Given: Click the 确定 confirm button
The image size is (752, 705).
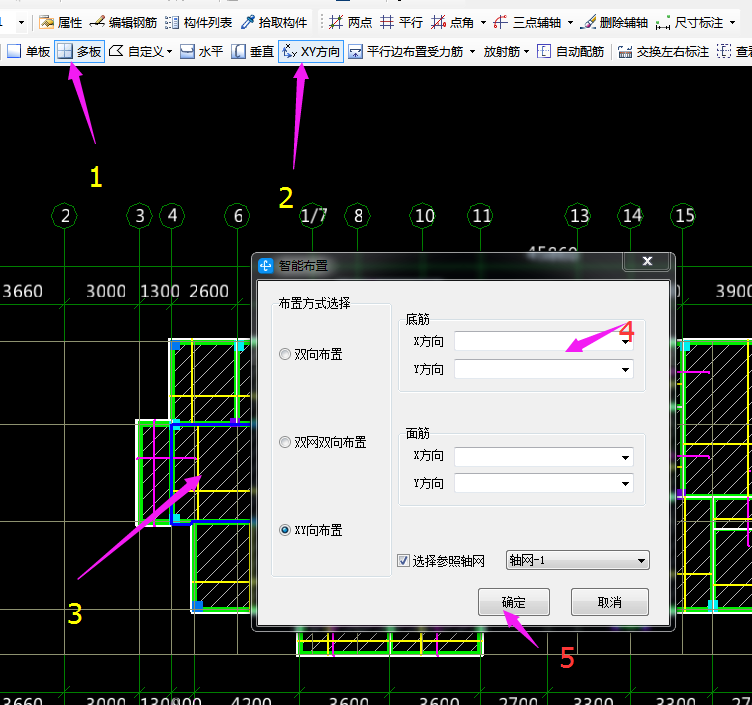Looking at the screenshot, I should [x=514, y=602].
